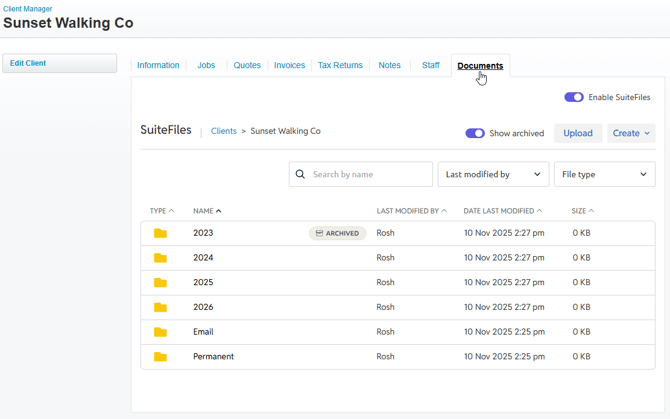Click Rosh in the 2024 row
The image size is (670, 419).
[x=385, y=258]
